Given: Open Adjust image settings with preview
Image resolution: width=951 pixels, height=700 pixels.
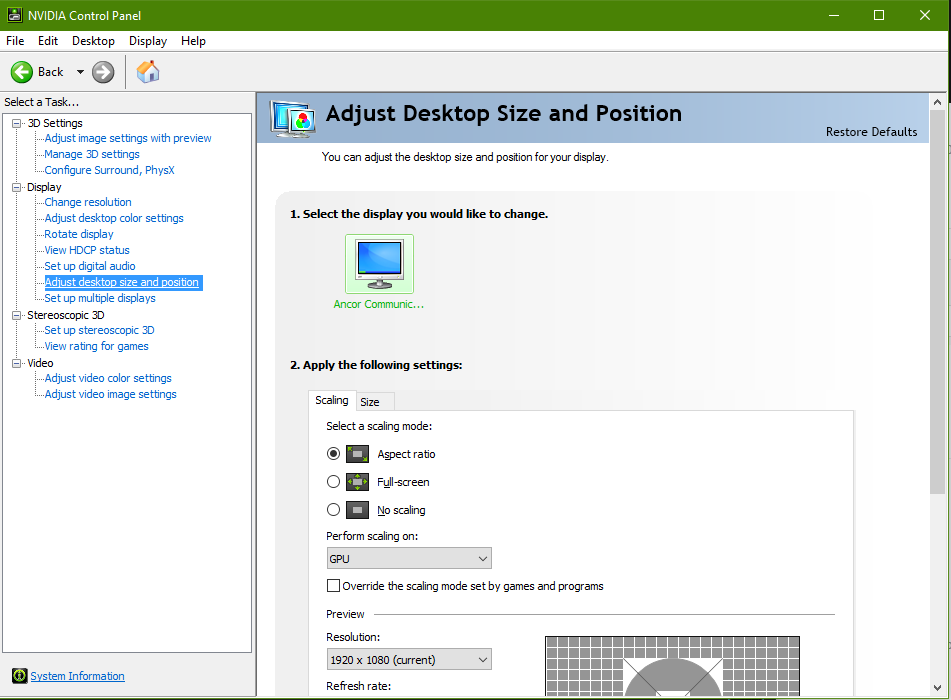Looking at the screenshot, I should pyautogui.click(x=128, y=138).
